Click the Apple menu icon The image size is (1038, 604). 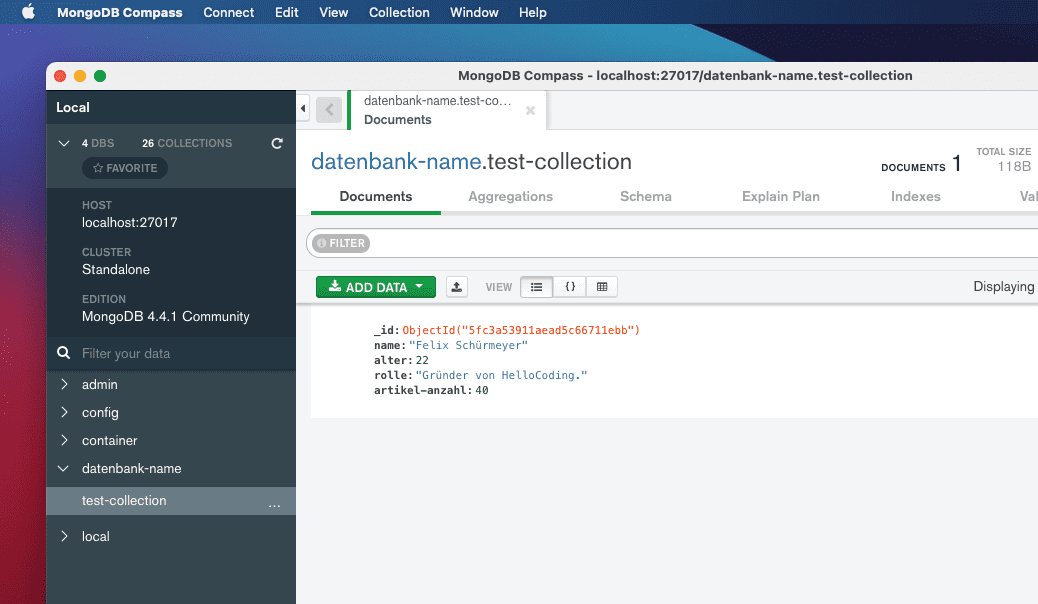point(28,12)
